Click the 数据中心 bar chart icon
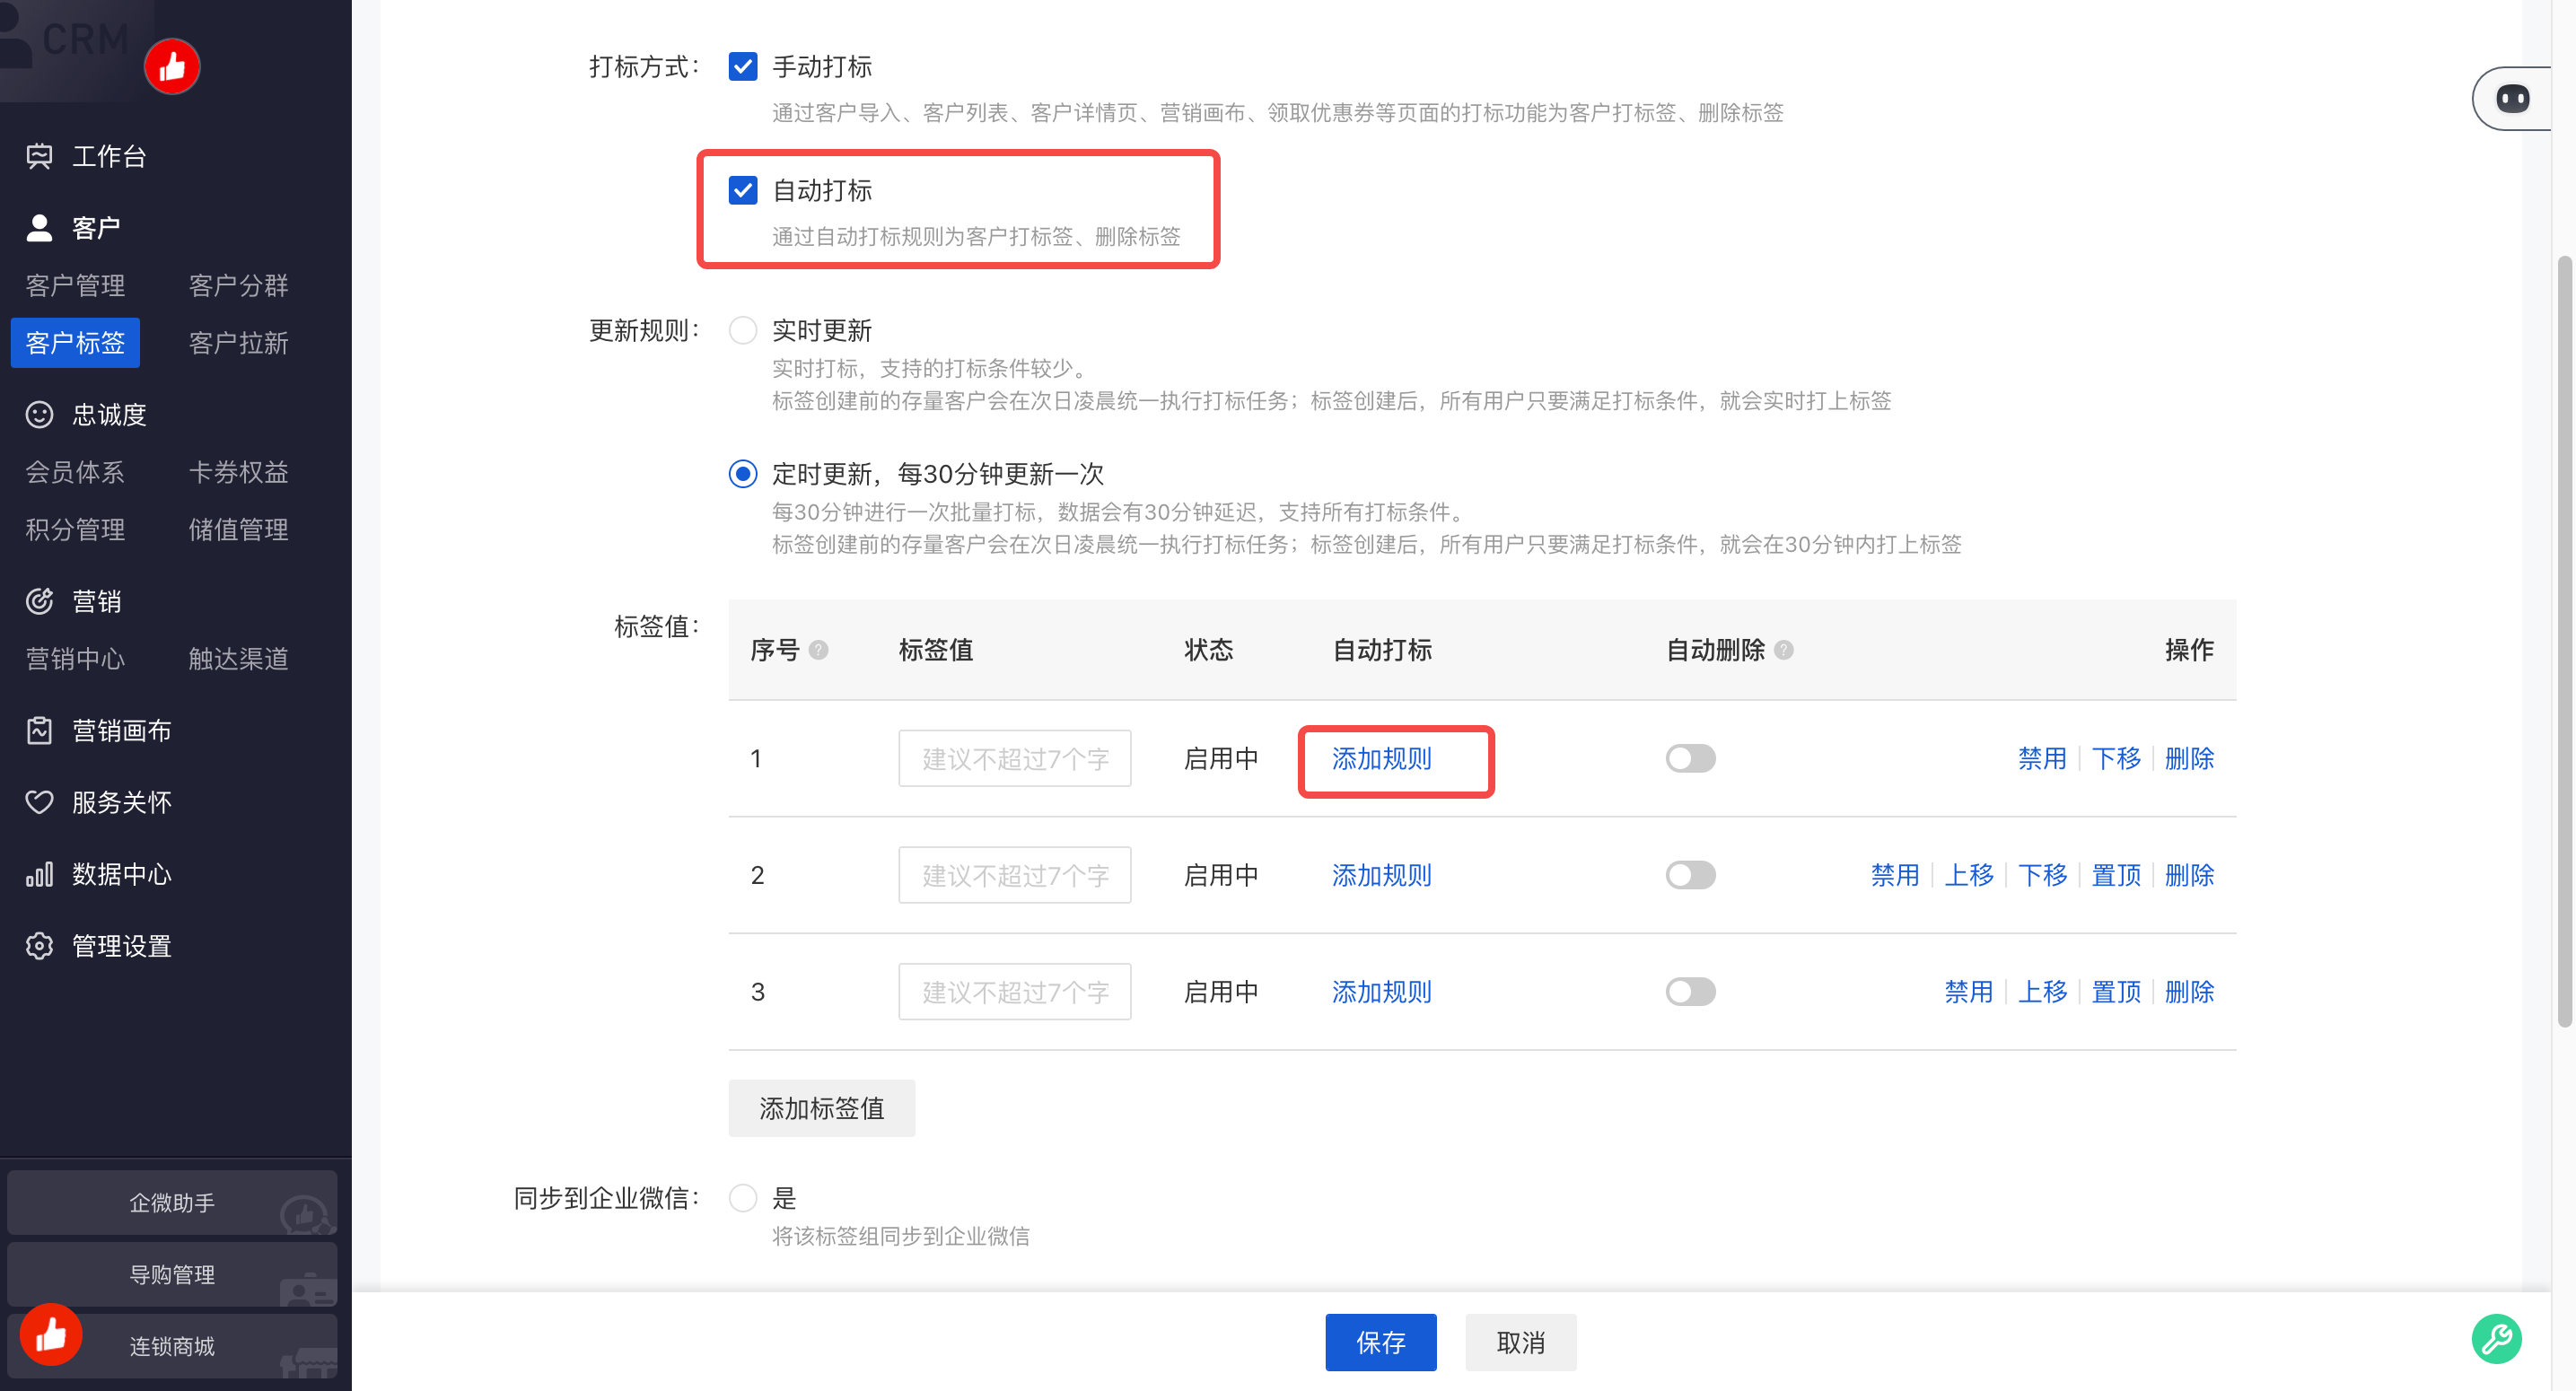Image resolution: width=2576 pixels, height=1391 pixels. point(39,874)
